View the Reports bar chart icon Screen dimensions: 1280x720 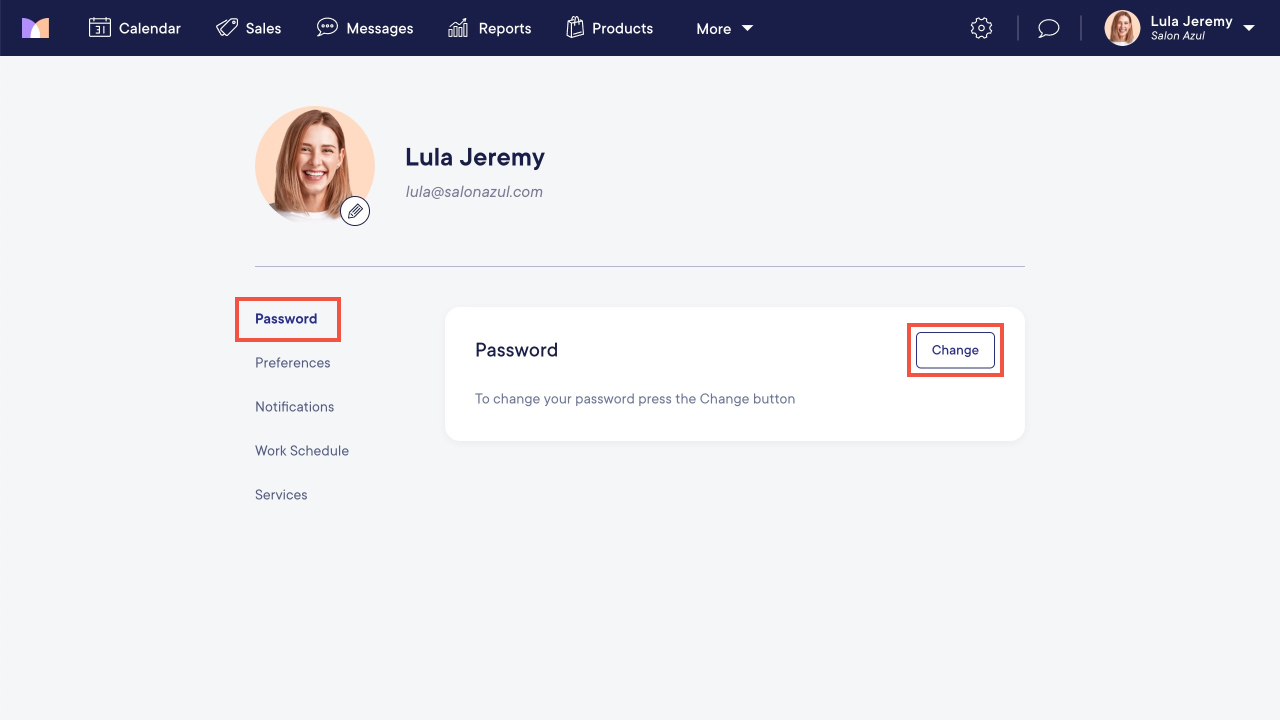tap(457, 28)
